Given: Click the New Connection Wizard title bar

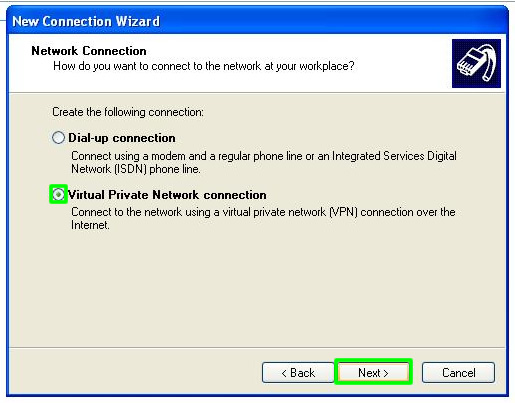Looking at the screenshot, I should pos(257,21).
